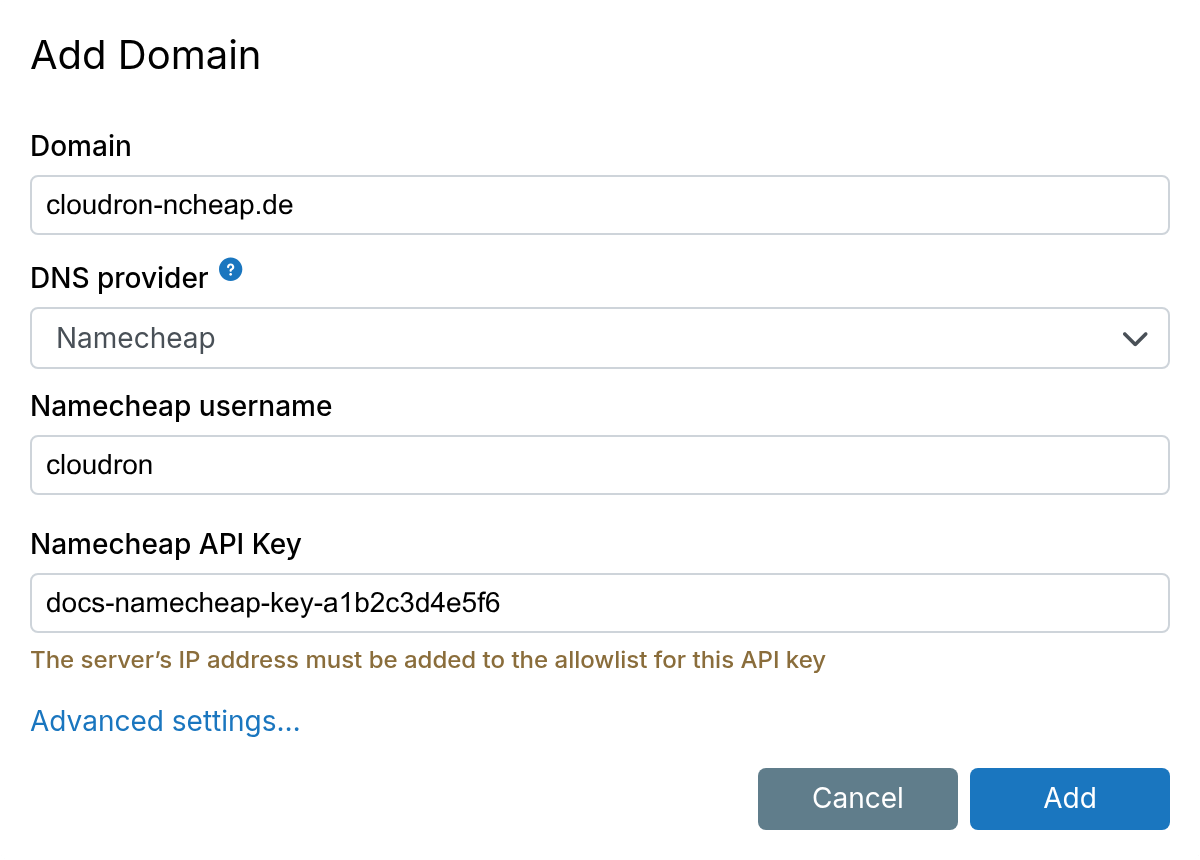Focus the Namecheap username field
Image resolution: width=1200 pixels, height=860 pixels.
pyautogui.click(x=600, y=464)
